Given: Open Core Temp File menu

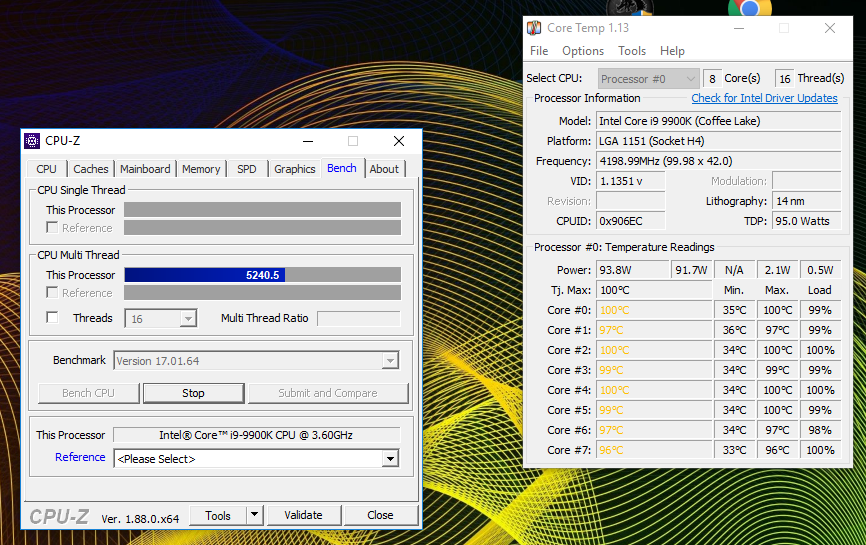Looking at the screenshot, I should coord(539,51).
